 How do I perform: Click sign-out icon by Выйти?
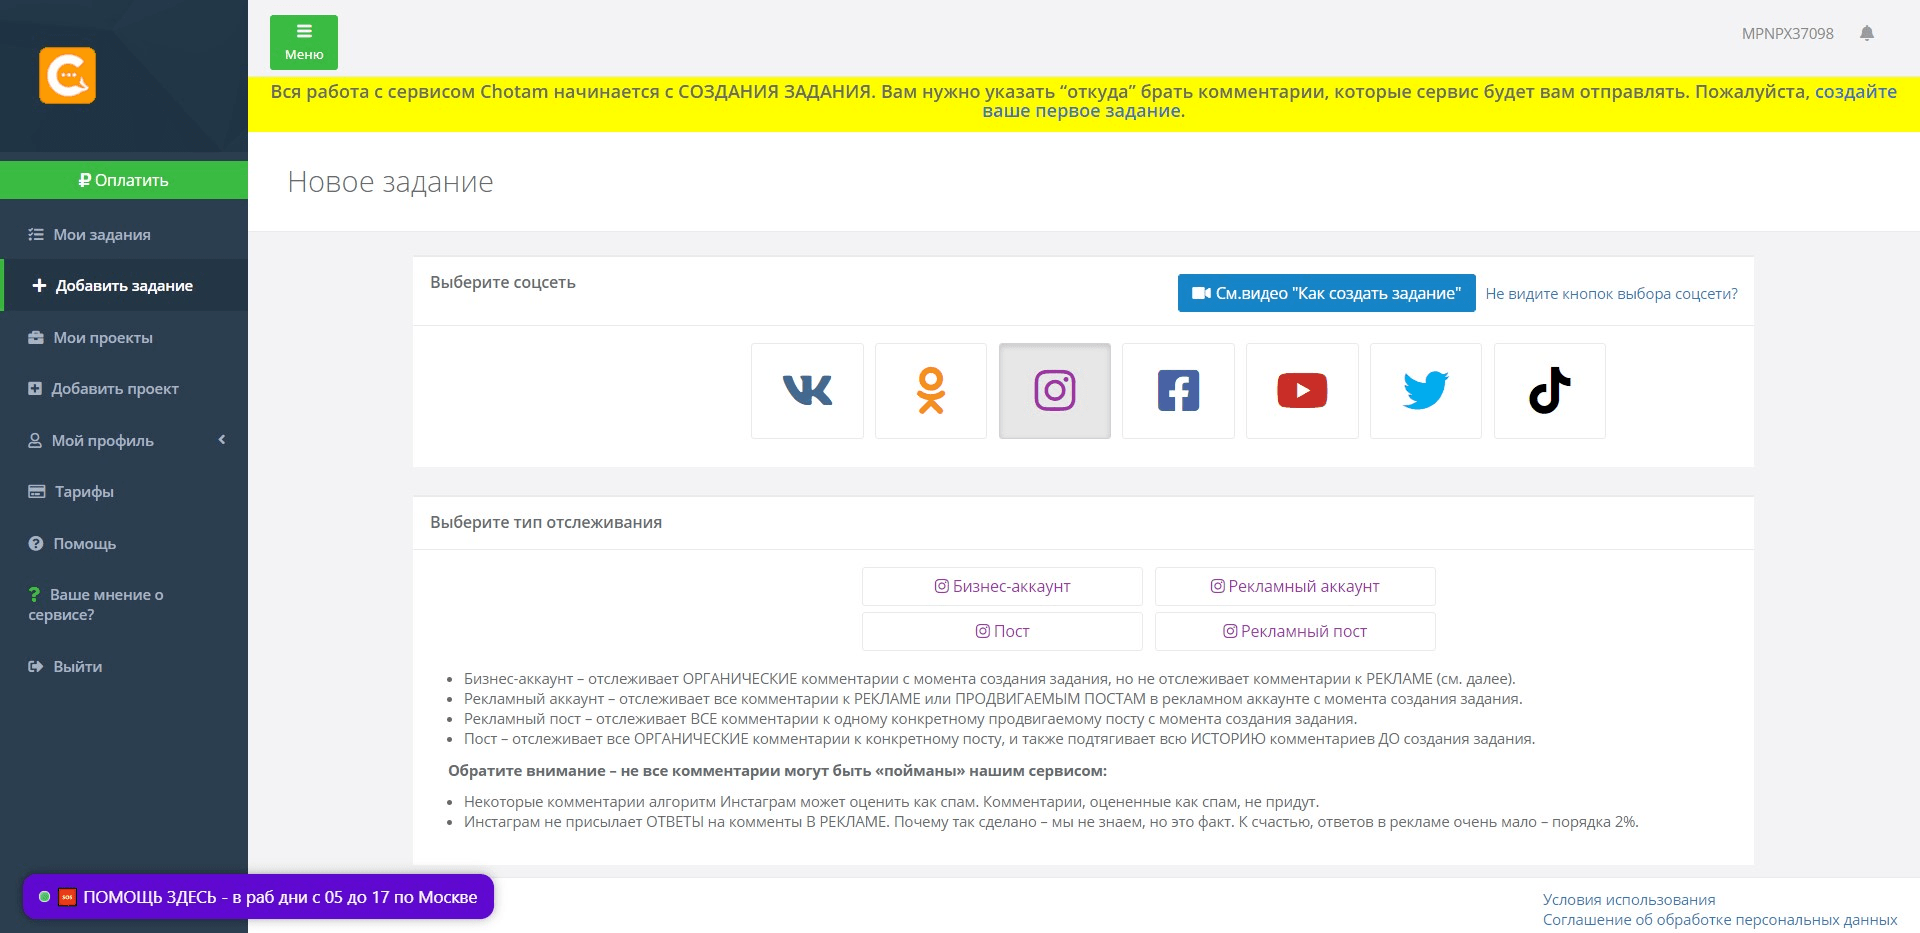[x=36, y=666]
